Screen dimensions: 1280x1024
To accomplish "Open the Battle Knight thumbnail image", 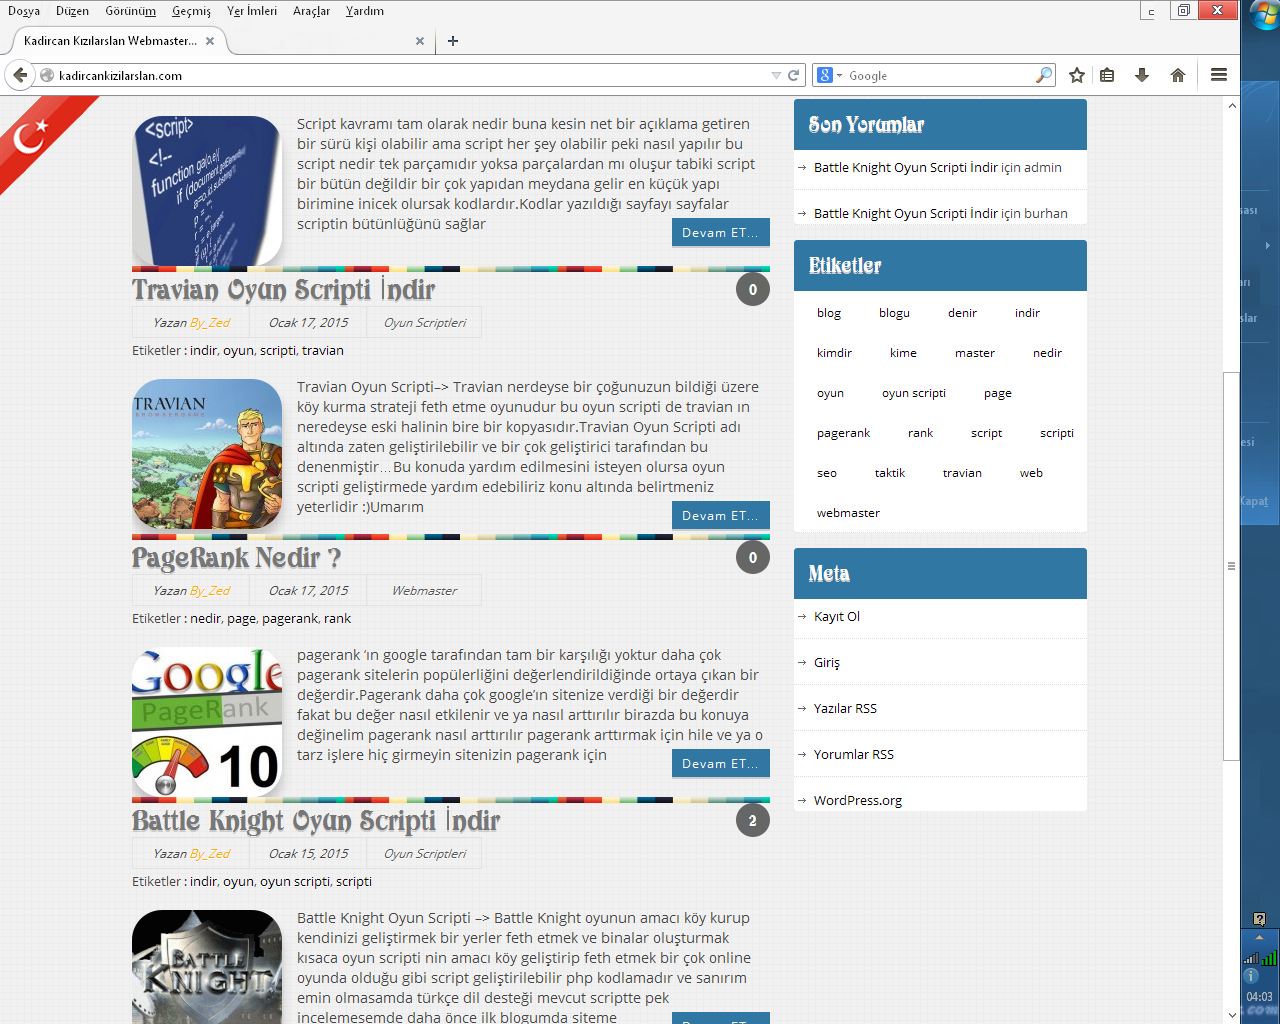I will pos(207,966).
